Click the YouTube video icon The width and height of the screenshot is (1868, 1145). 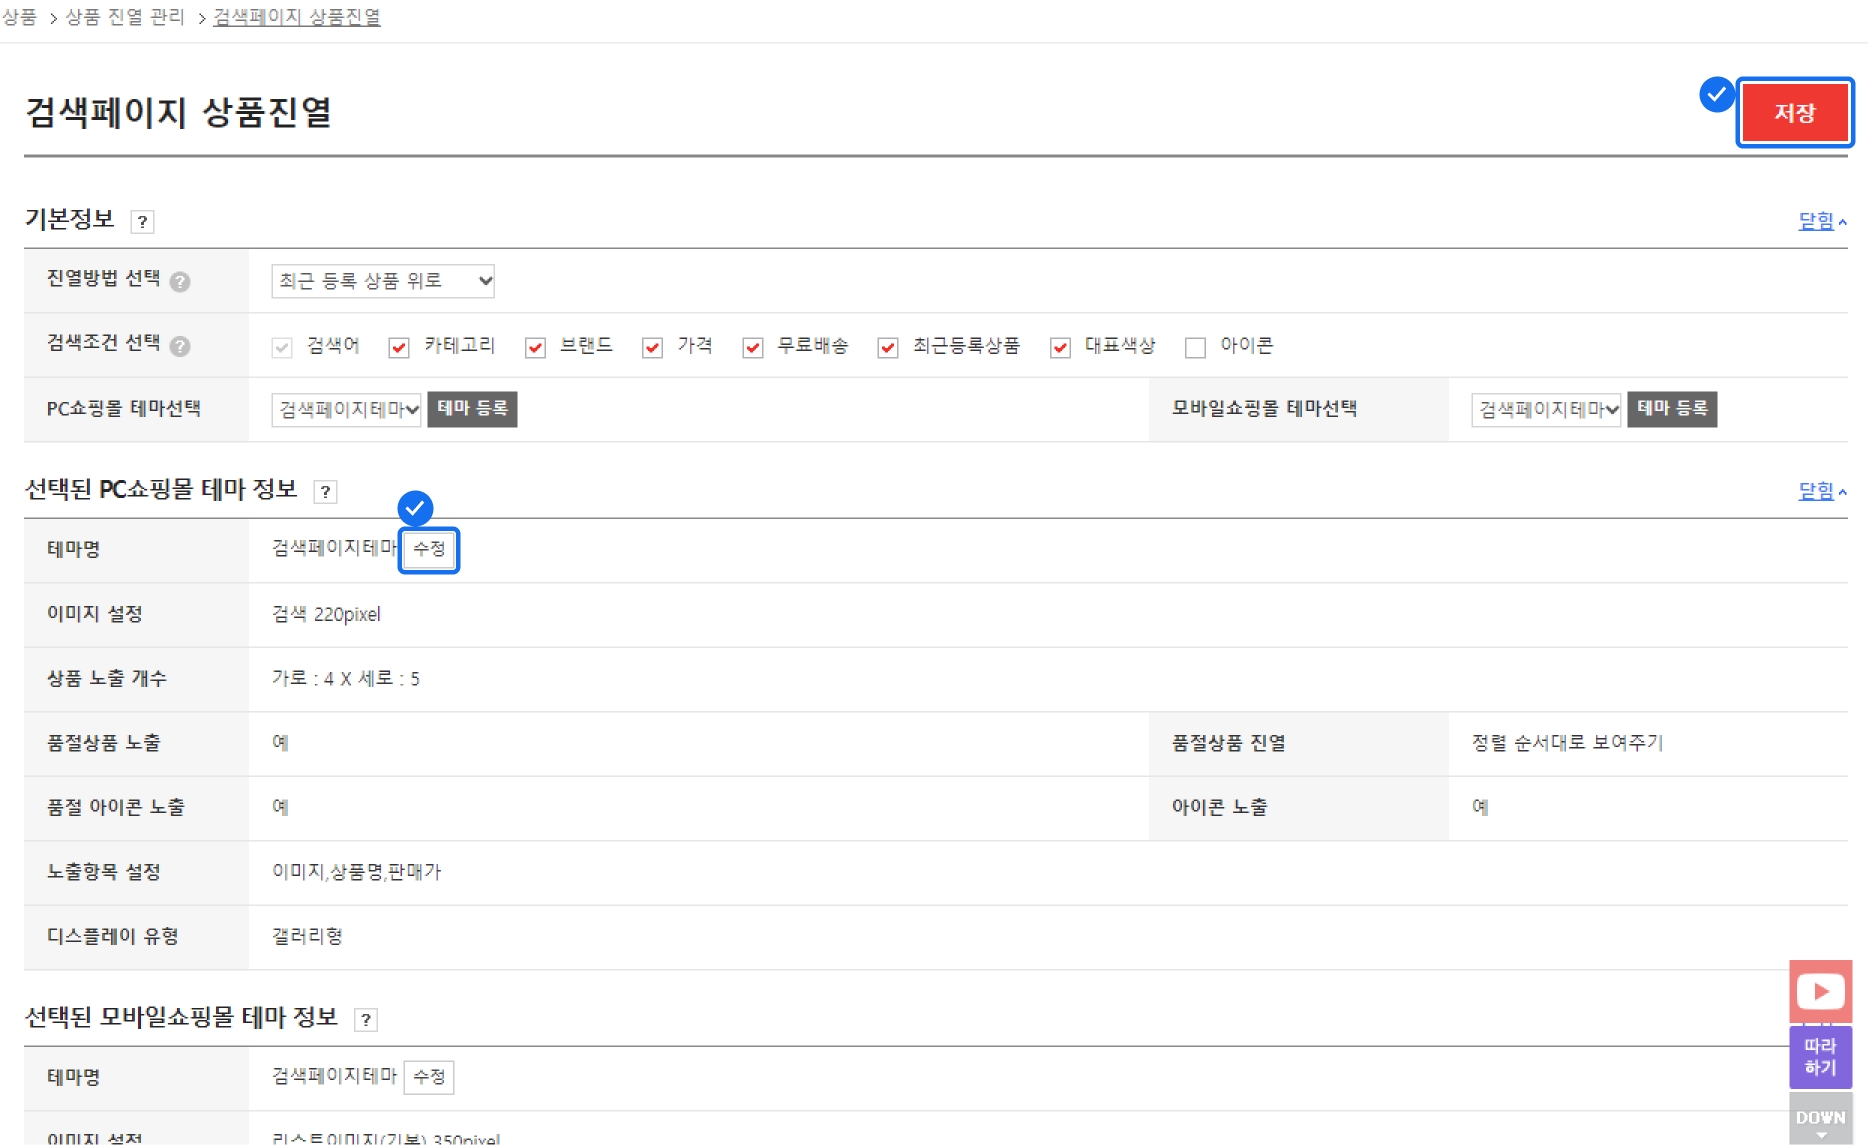1820,991
